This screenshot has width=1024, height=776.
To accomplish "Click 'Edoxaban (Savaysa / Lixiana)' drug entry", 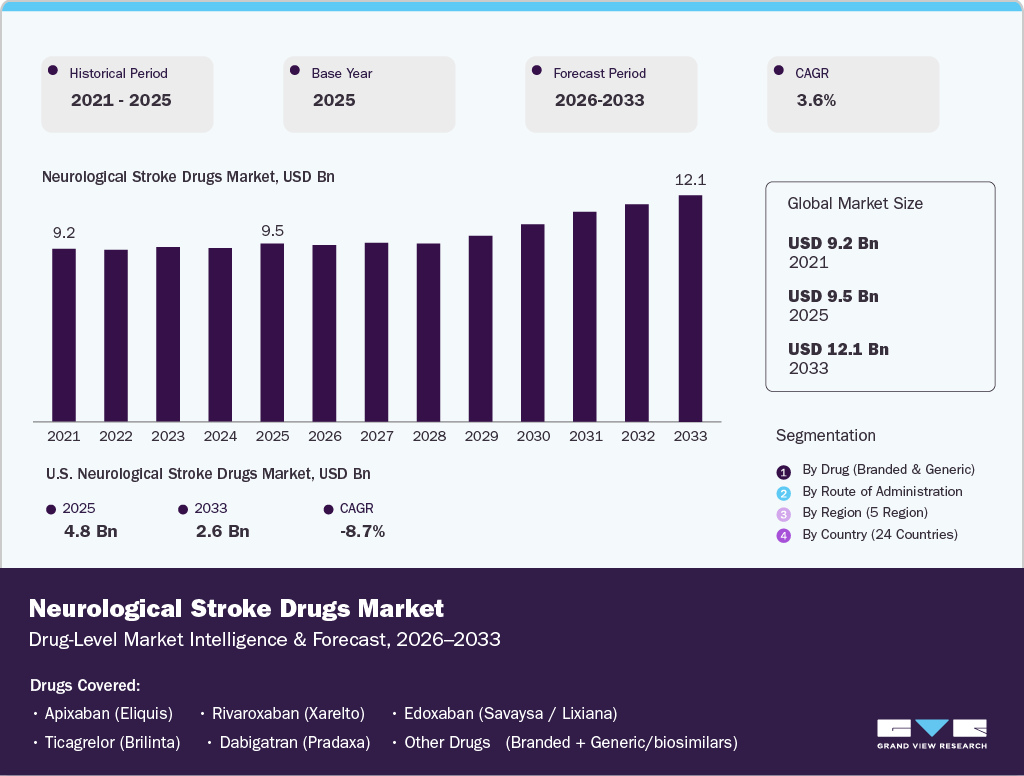I will pyautogui.click(x=511, y=713).
